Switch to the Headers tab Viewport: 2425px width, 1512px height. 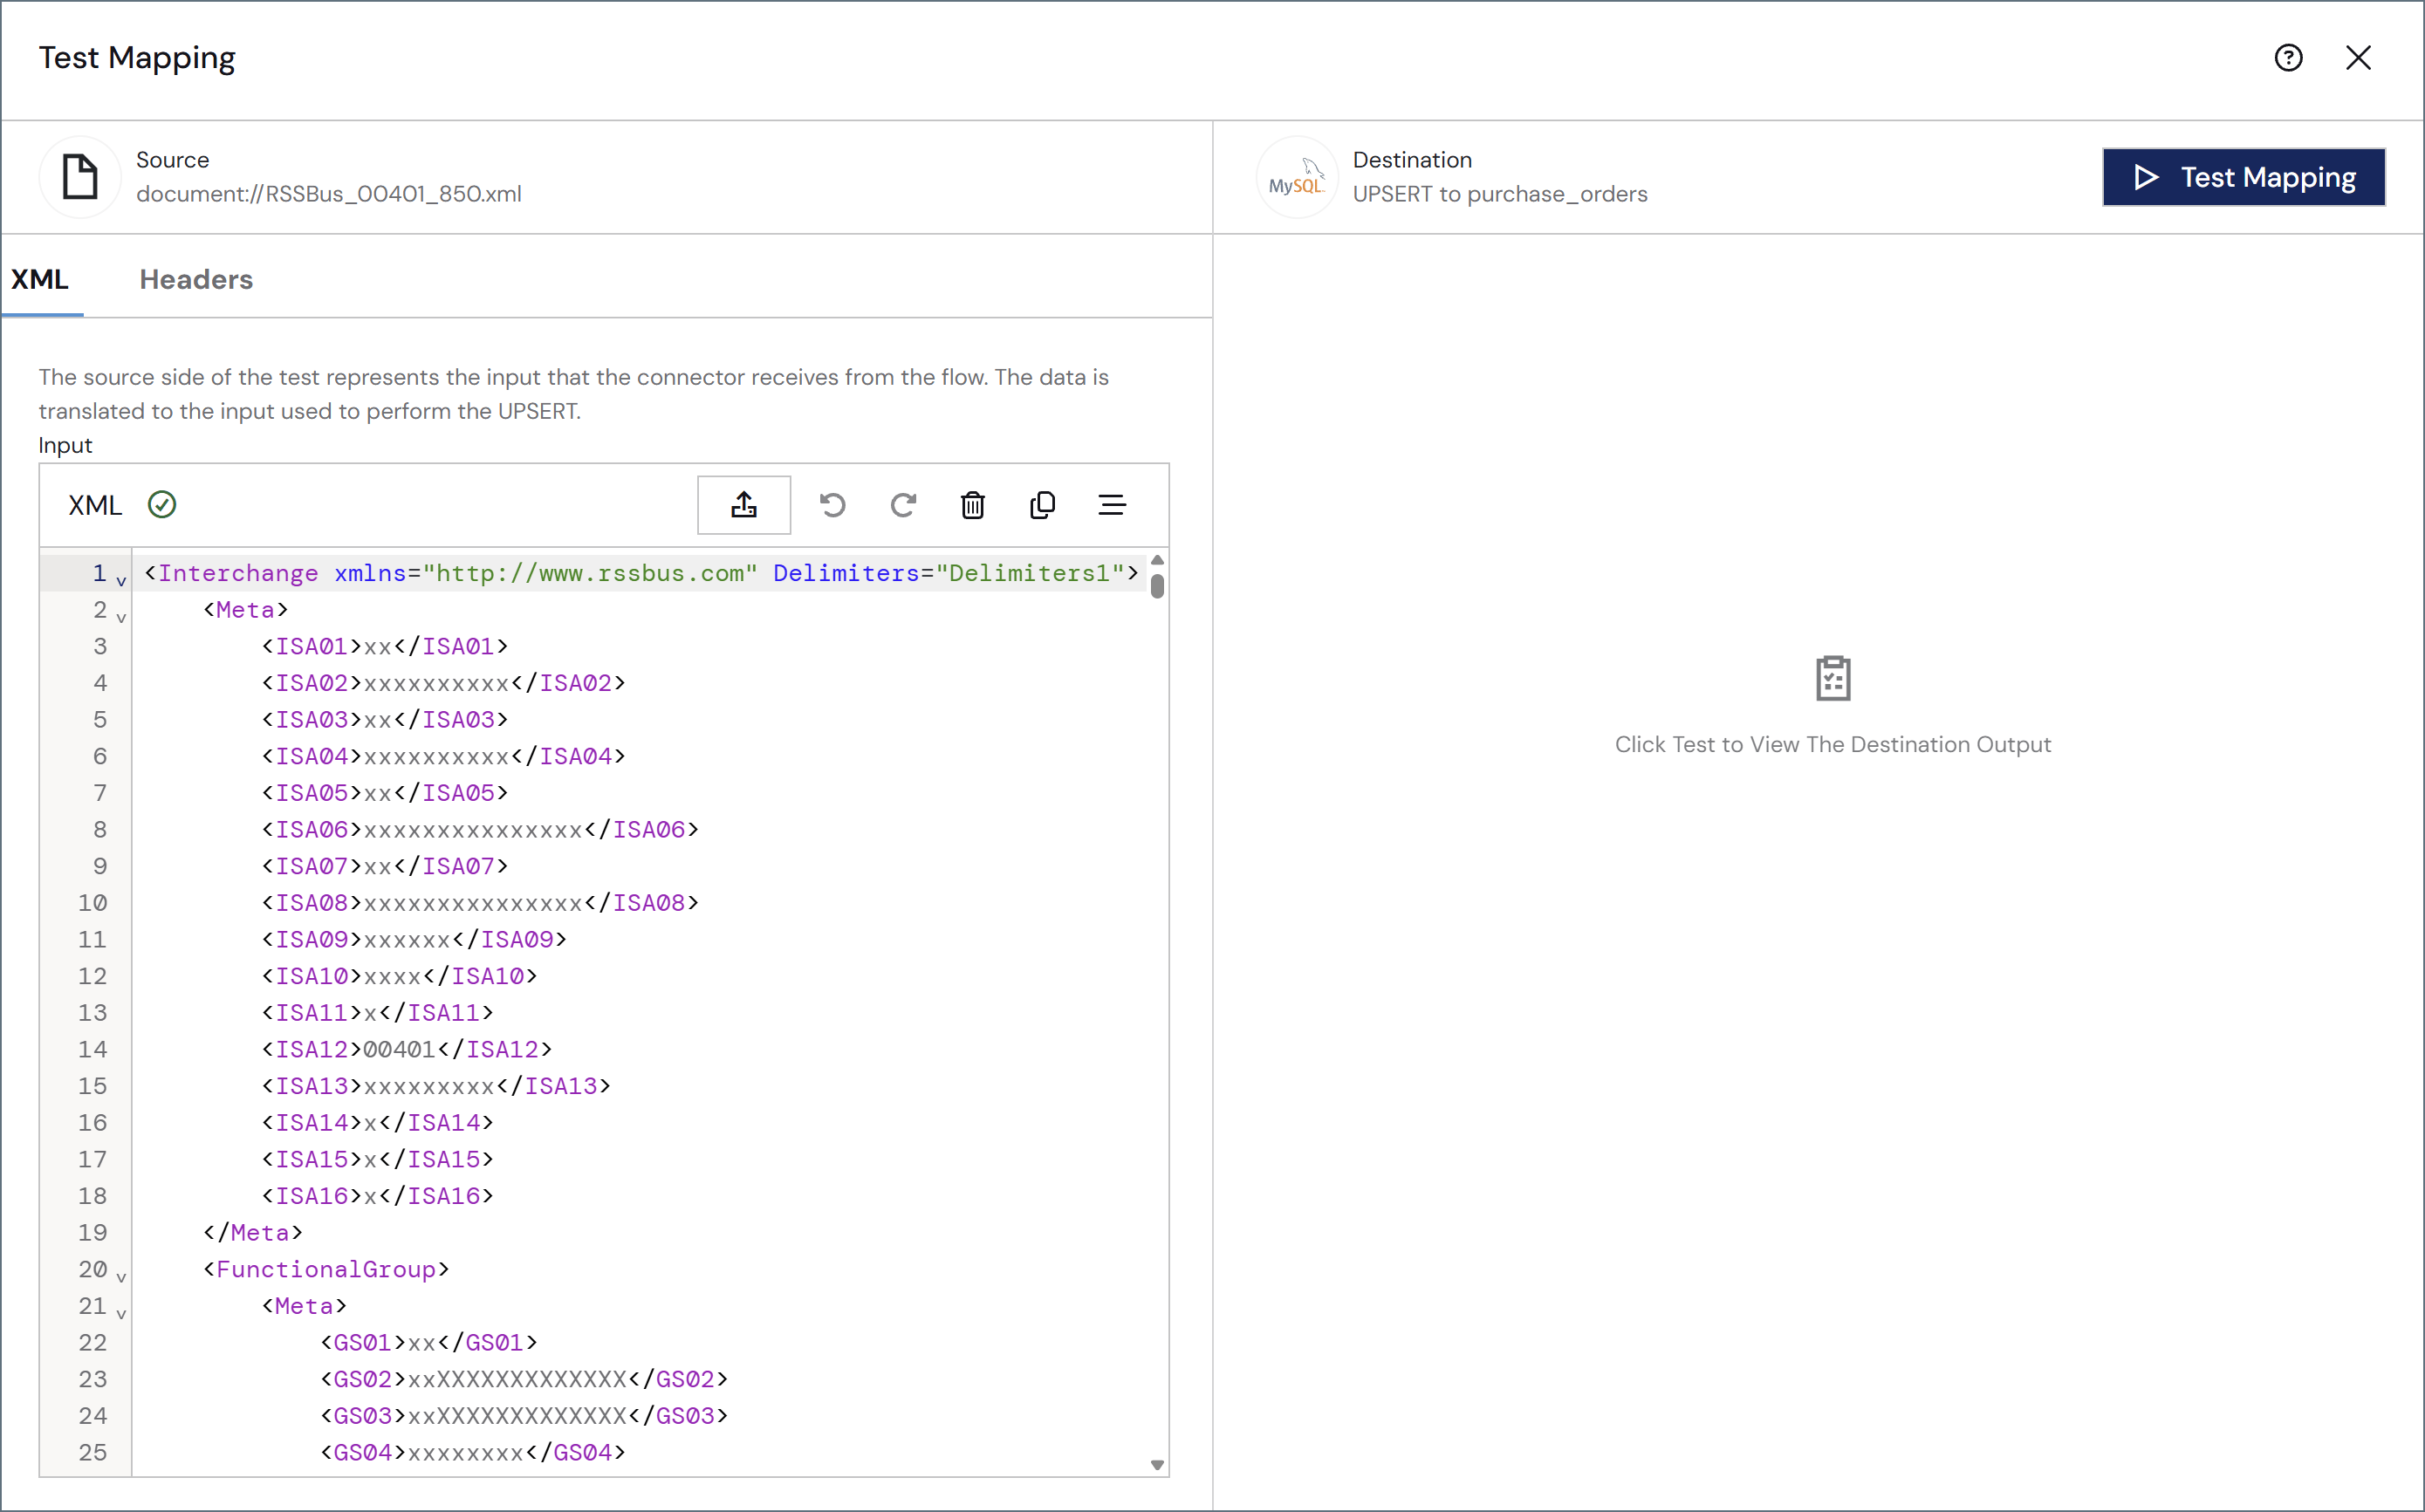(x=196, y=279)
